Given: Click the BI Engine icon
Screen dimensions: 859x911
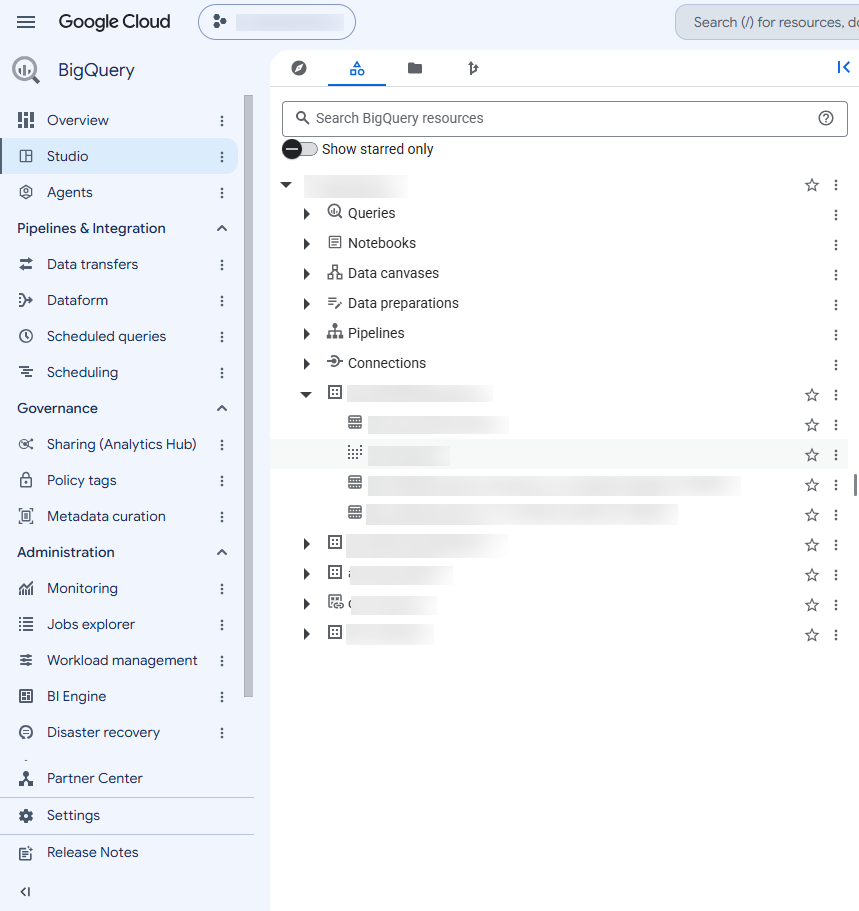Looking at the screenshot, I should click(x=26, y=696).
